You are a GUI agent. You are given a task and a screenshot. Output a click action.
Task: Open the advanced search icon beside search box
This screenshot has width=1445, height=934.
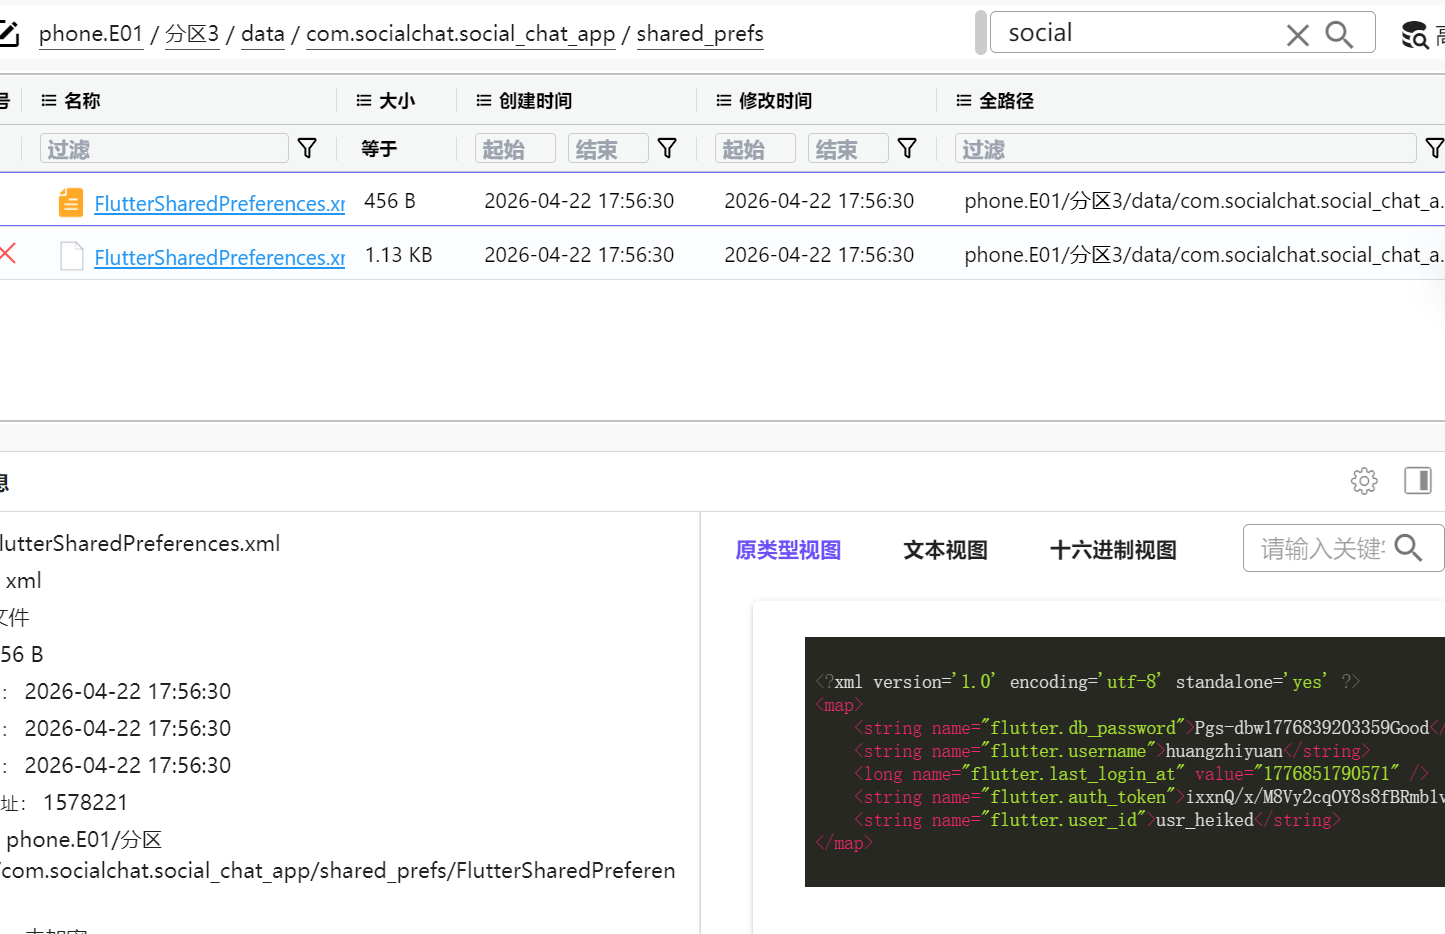click(1414, 35)
